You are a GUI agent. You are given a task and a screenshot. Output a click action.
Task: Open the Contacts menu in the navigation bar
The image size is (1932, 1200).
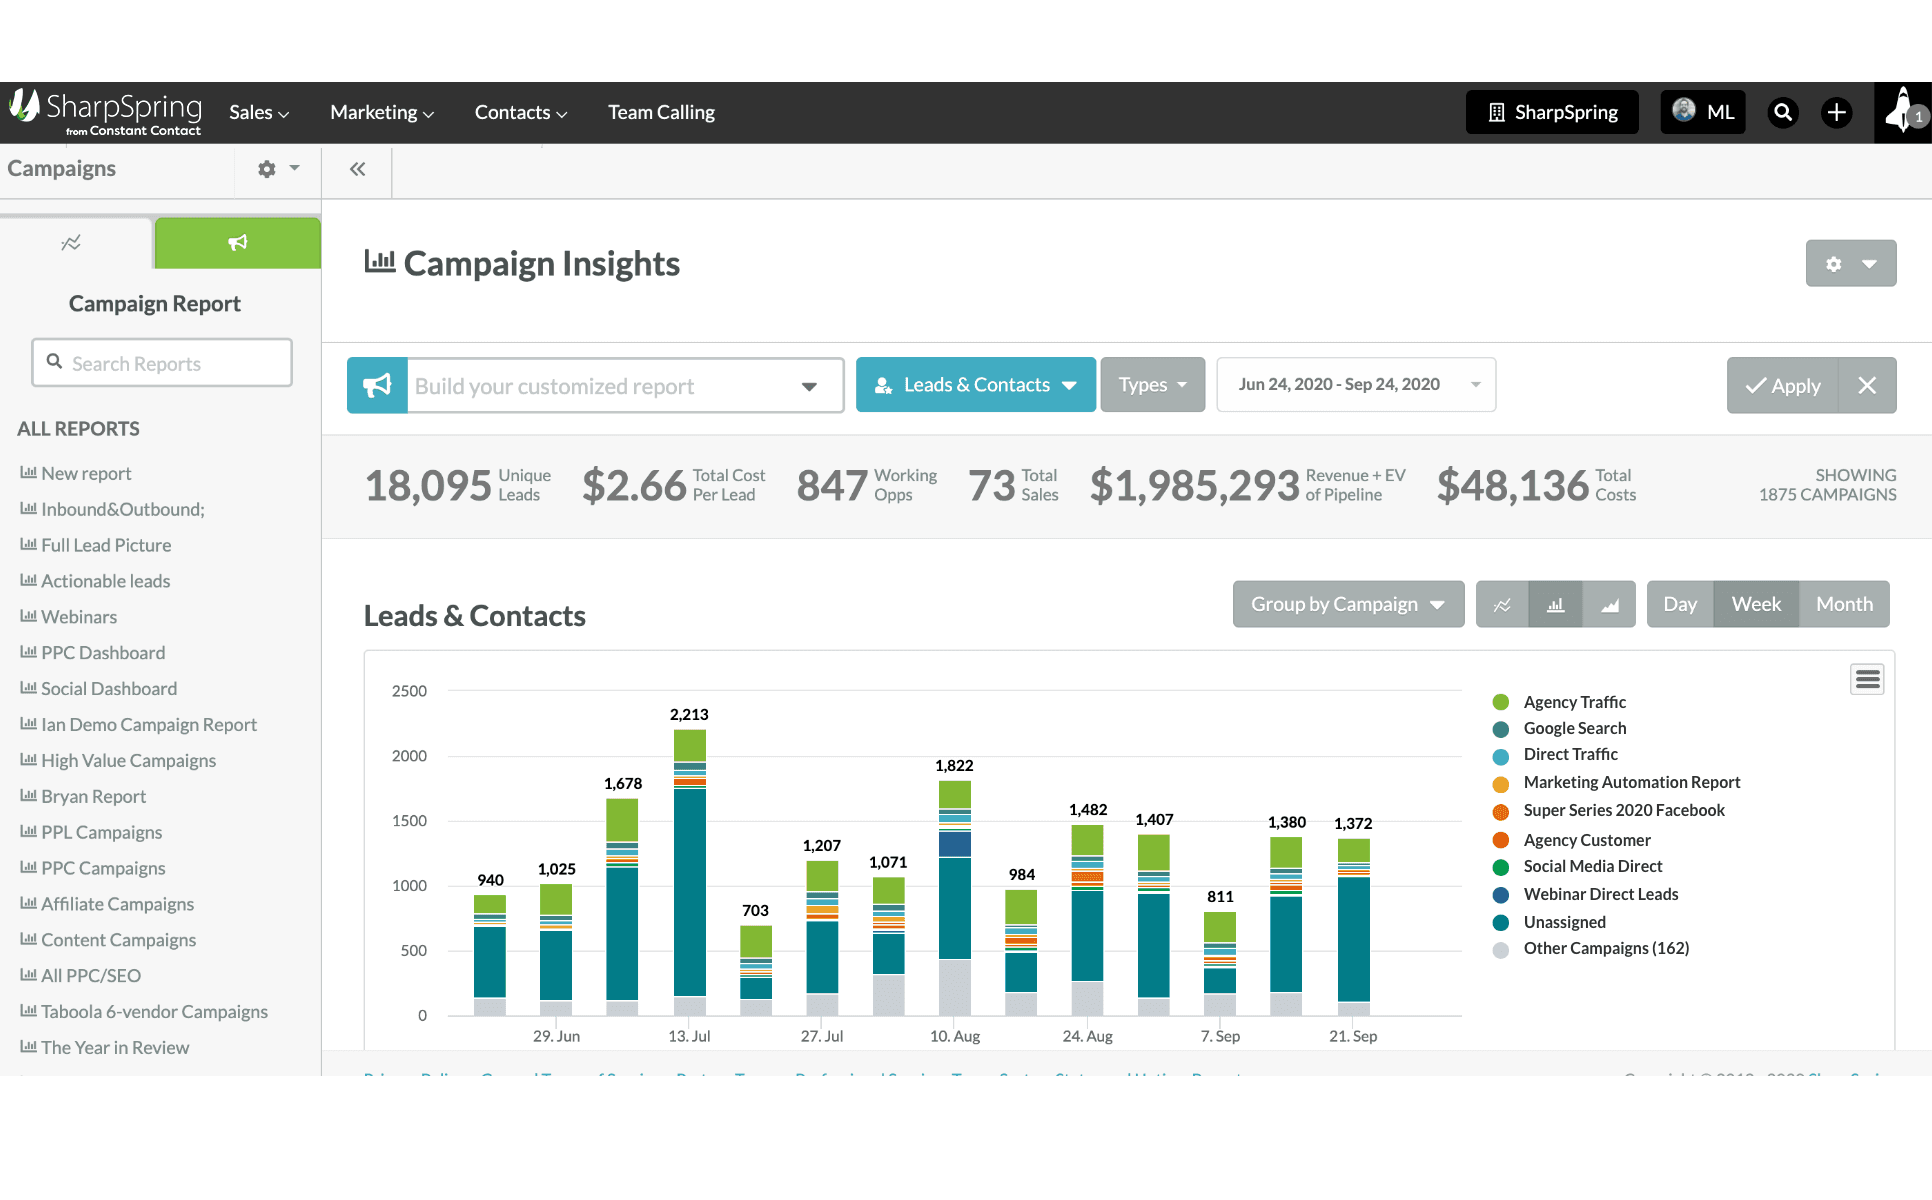click(520, 112)
